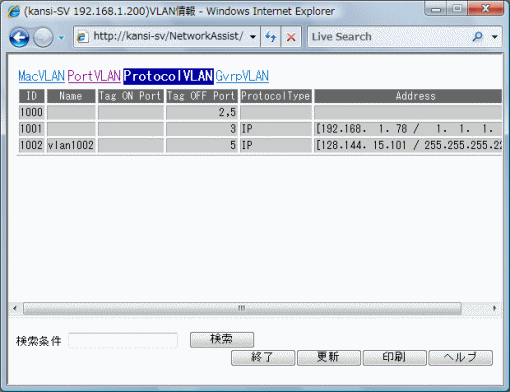The width and height of the screenshot is (510, 392).
Task: Click the address cell starting 192.168. 1. 78
Action: (x=408, y=129)
